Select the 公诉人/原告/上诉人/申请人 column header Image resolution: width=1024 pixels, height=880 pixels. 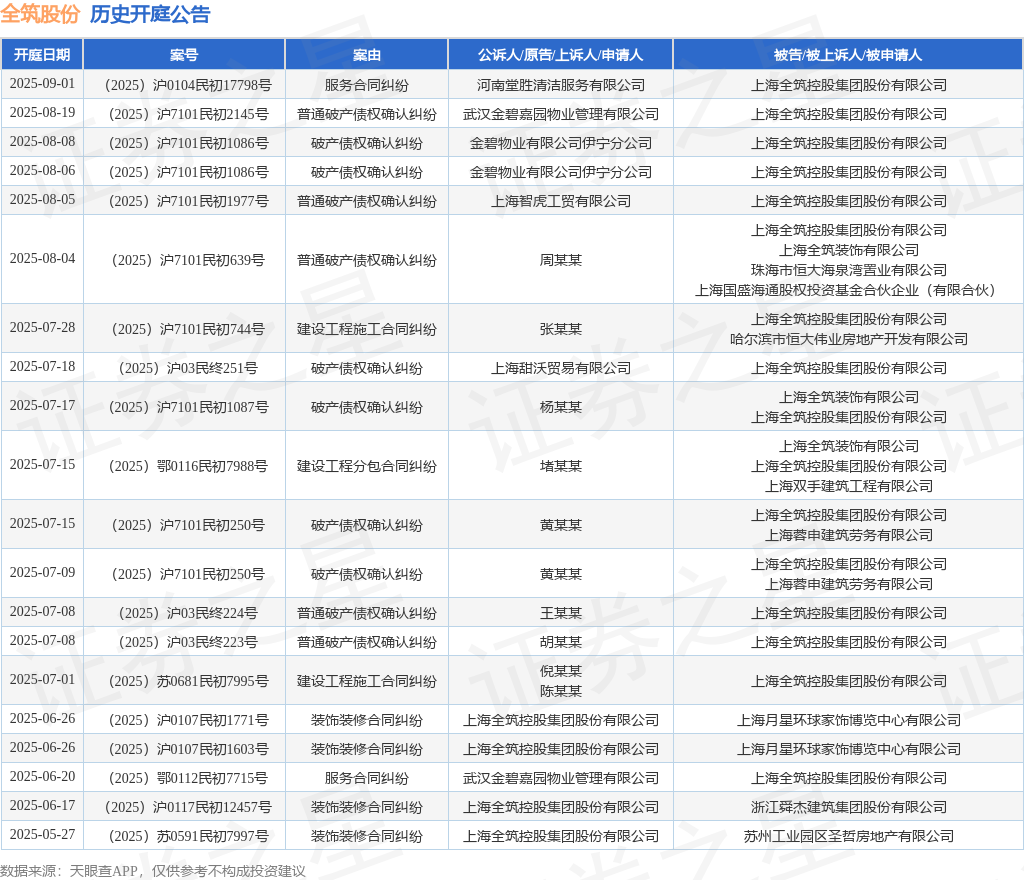pyautogui.click(x=560, y=55)
